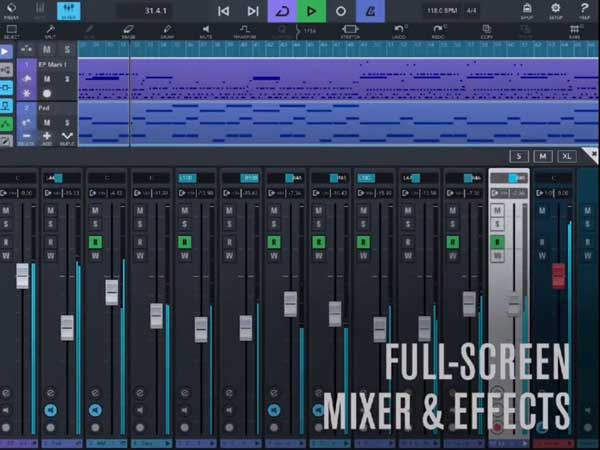Image resolution: width=600 pixels, height=450 pixels.
Task: Mute the EP Mark I track
Action: [46, 78]
